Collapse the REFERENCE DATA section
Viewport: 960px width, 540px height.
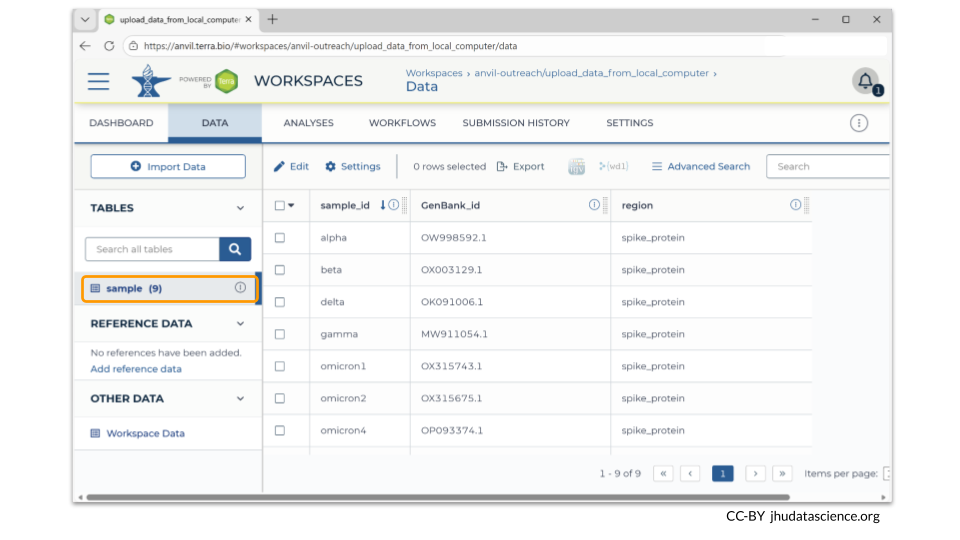coord(240,324)
